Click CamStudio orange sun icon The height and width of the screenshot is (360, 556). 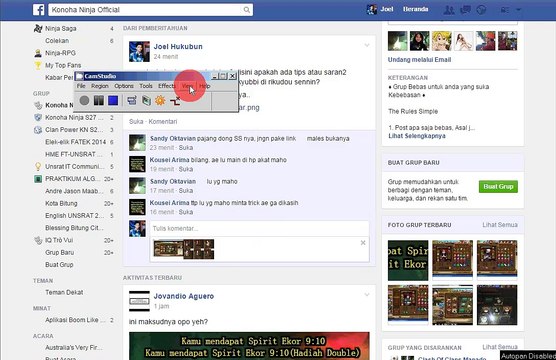[x=160, y=100]
